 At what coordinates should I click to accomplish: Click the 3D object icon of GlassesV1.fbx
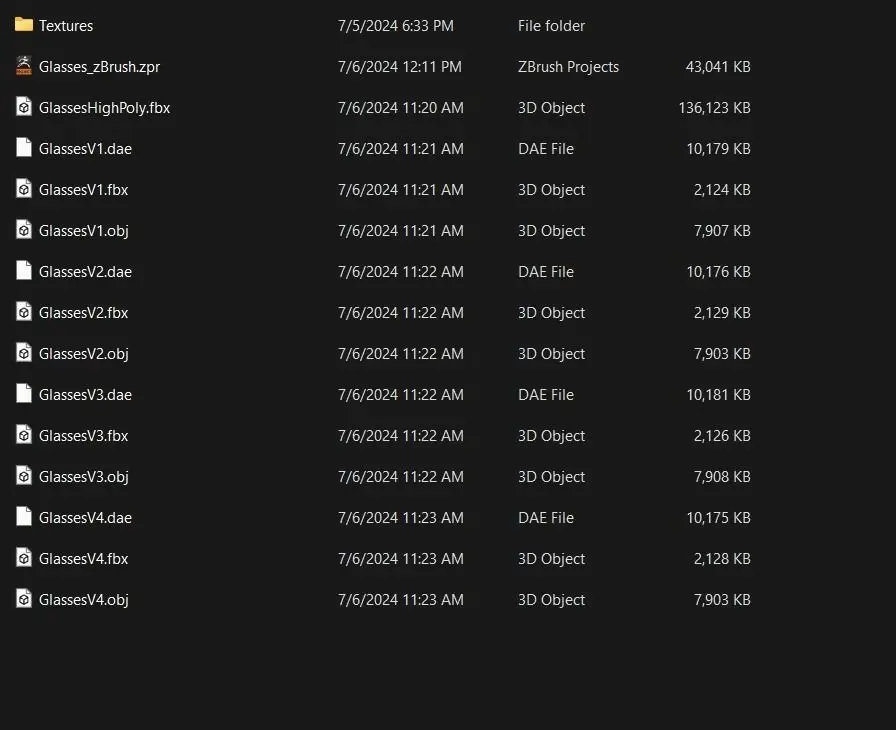coord(24,189)
